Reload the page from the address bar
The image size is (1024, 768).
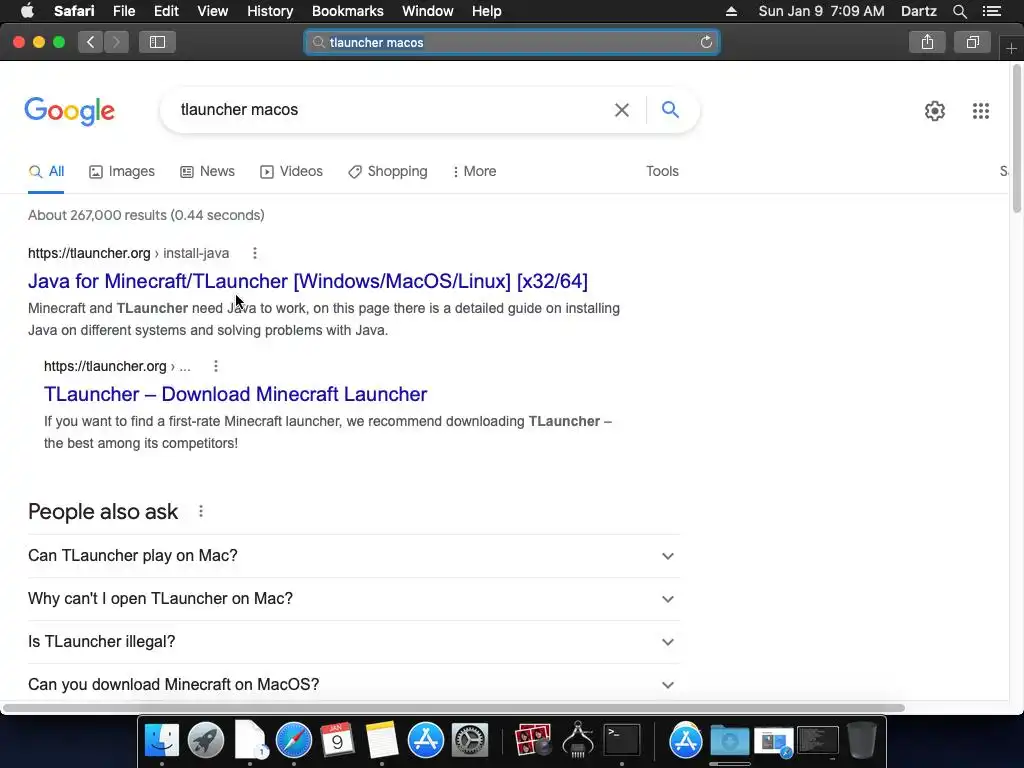point(706,42)
